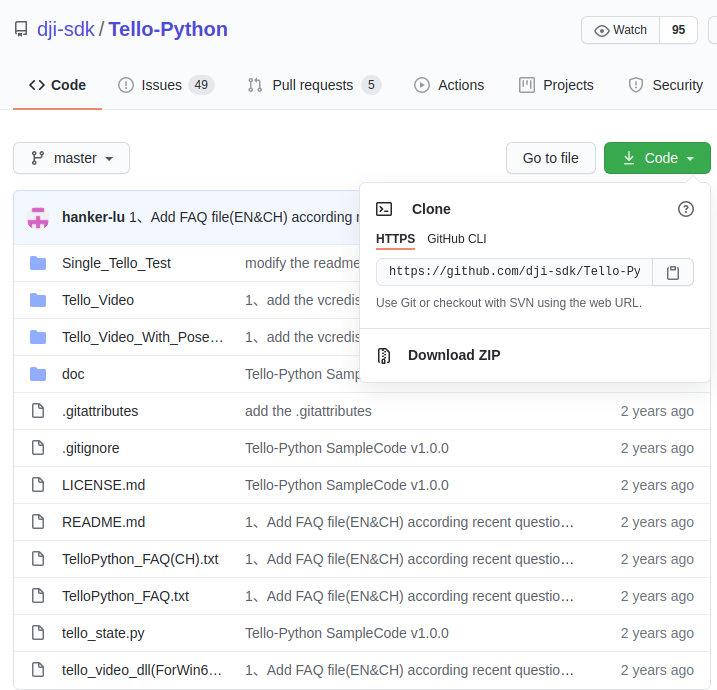
Task: Click the folder icon for doc
Action: point(38,374)
